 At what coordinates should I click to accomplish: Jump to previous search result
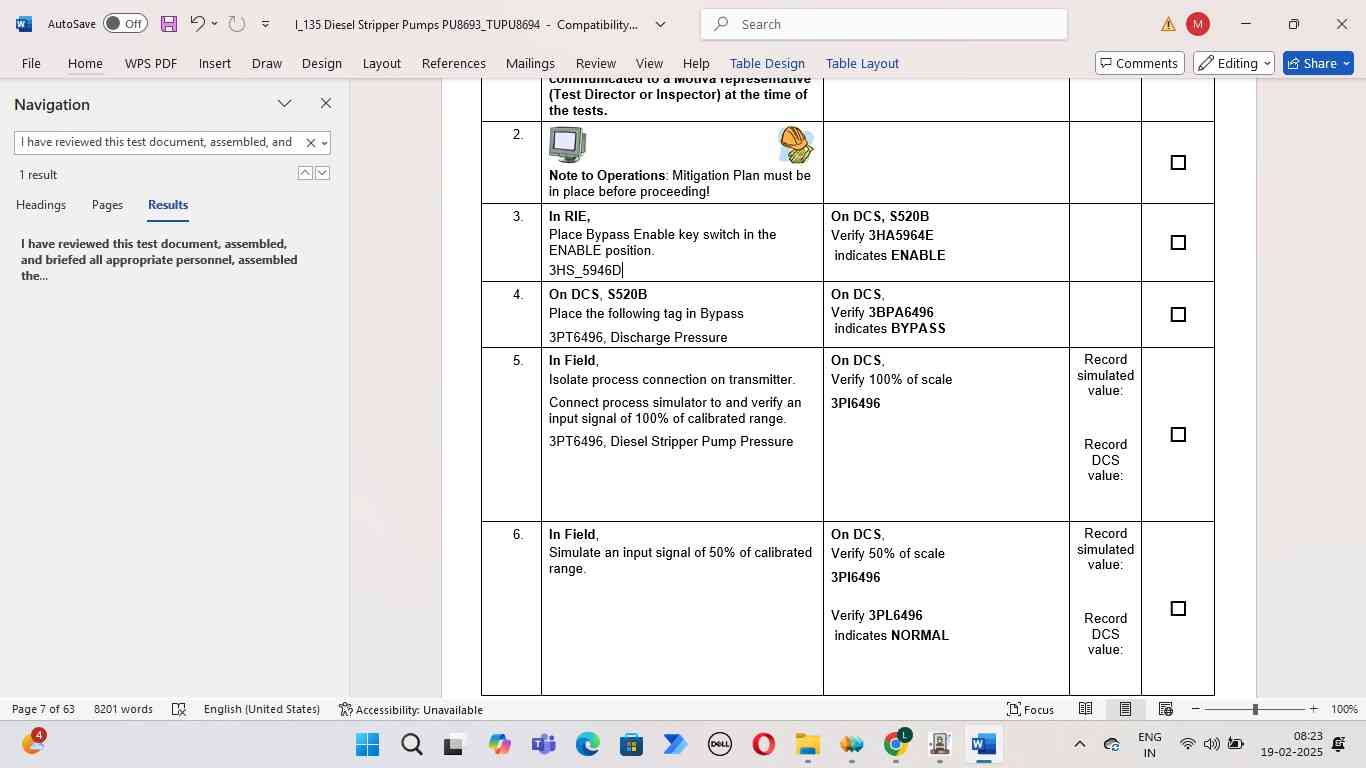[305, 173]
